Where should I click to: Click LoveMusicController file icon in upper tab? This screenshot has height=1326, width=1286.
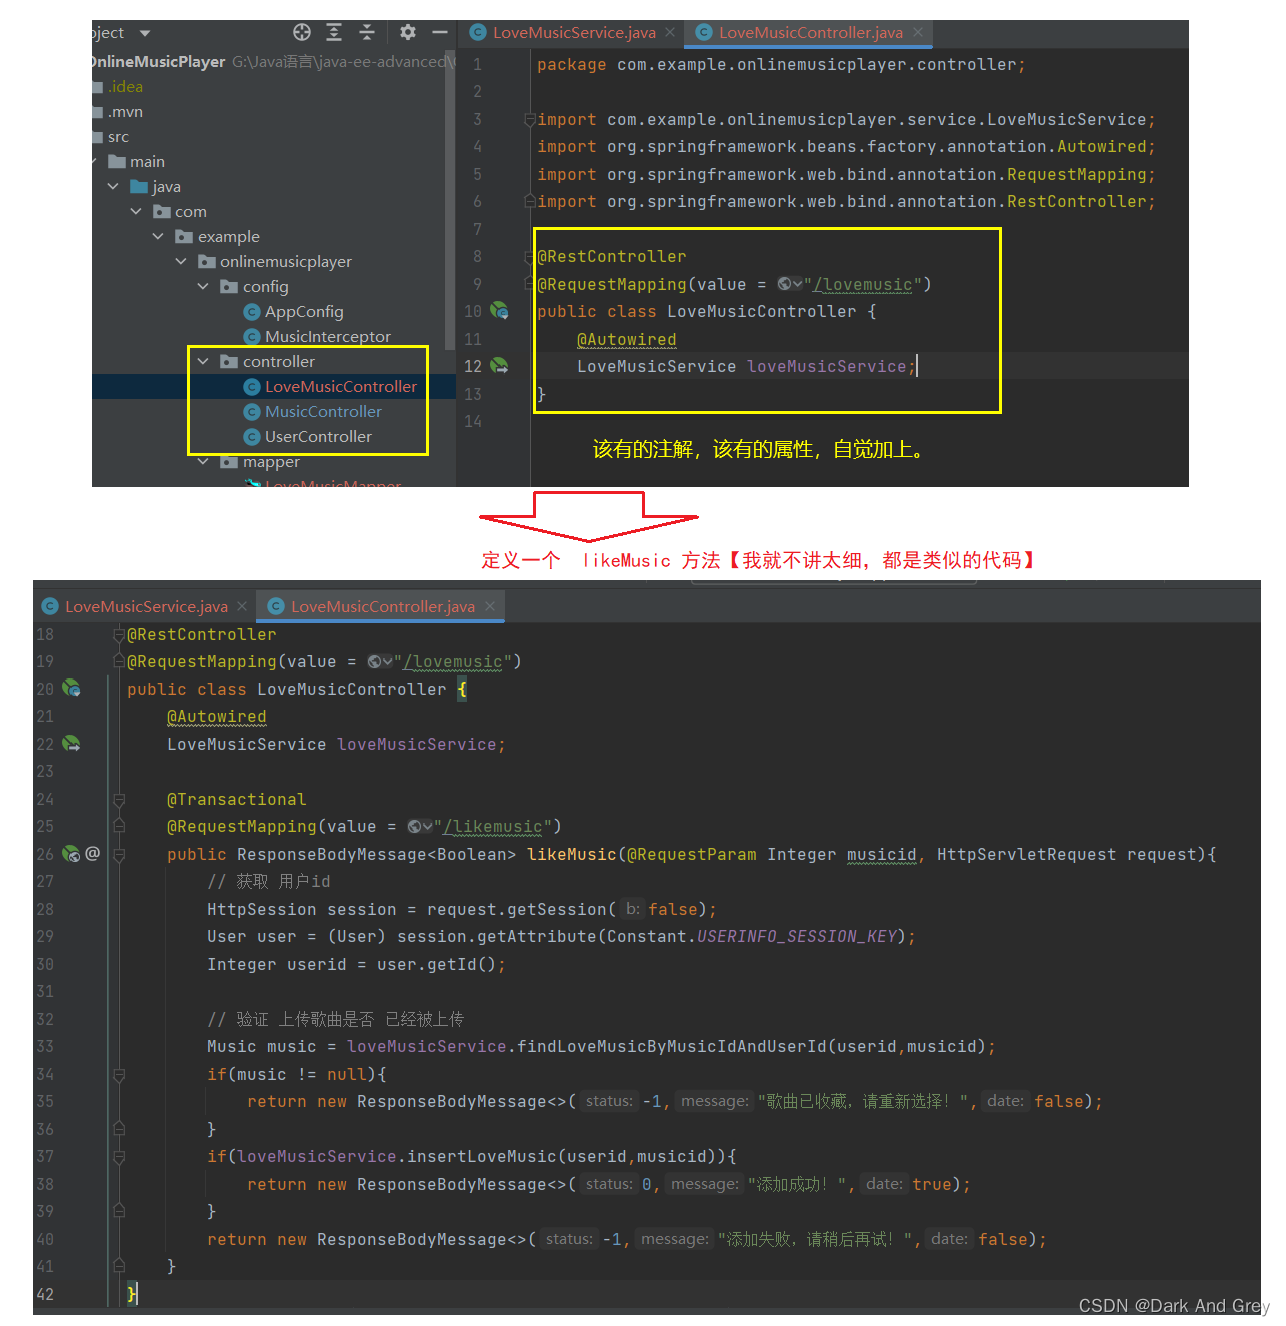704,33
